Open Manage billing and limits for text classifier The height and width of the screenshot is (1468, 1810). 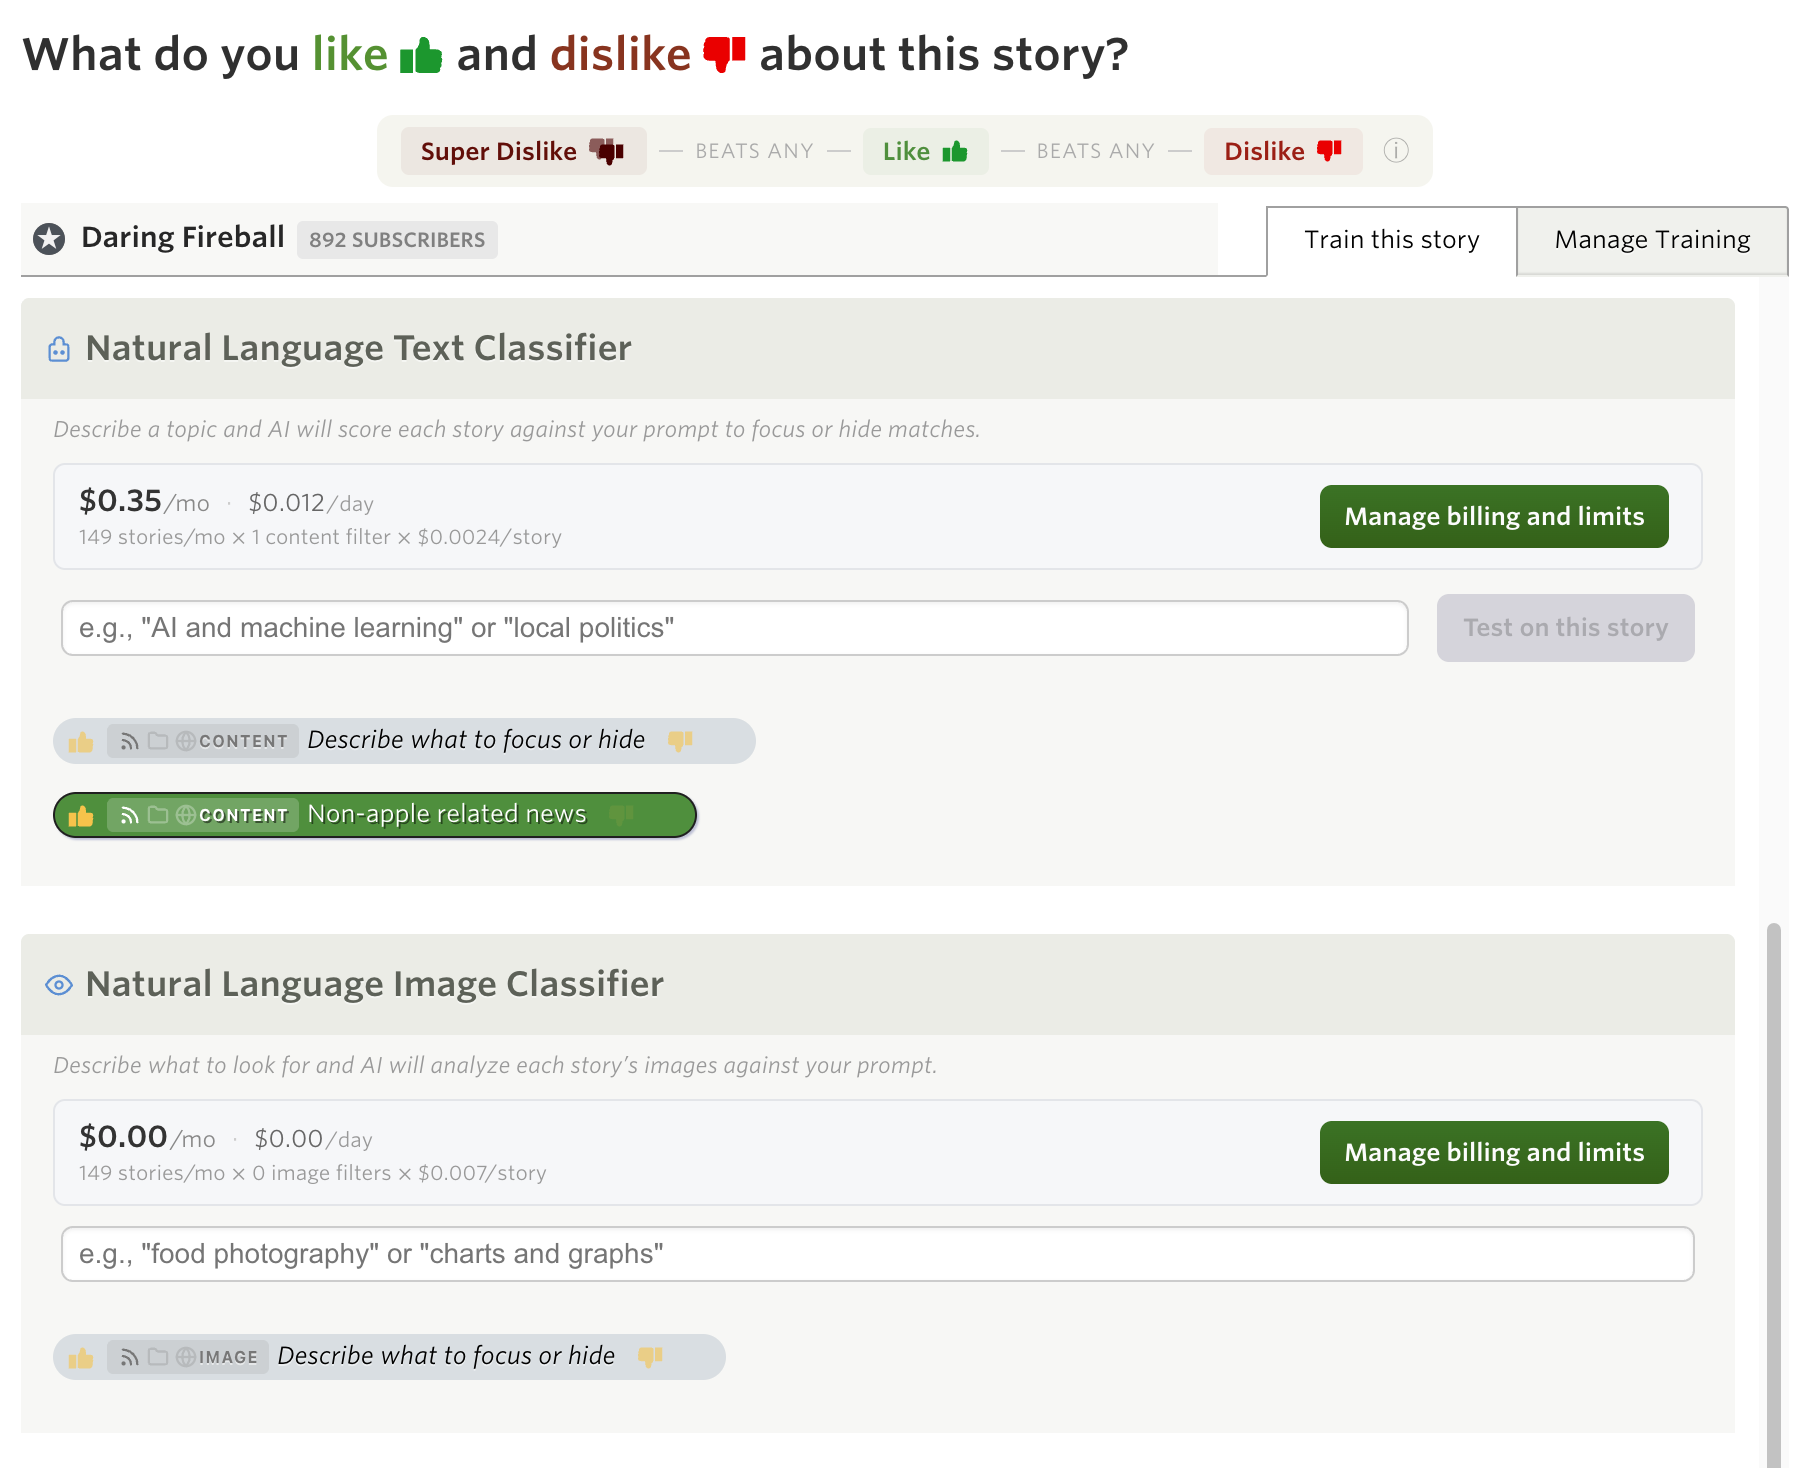pos(1493,517)
